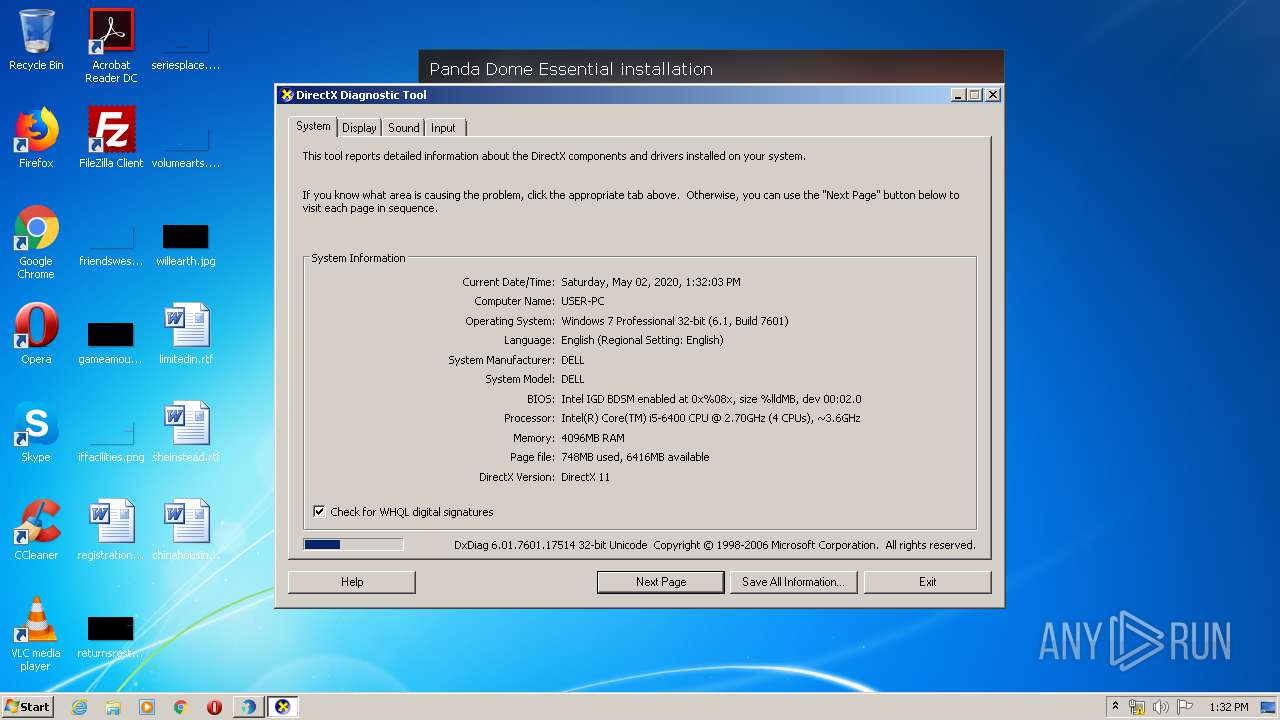Click the Next Page button
The height and width of the screenshot is (720, 1280).
point(661,582)
